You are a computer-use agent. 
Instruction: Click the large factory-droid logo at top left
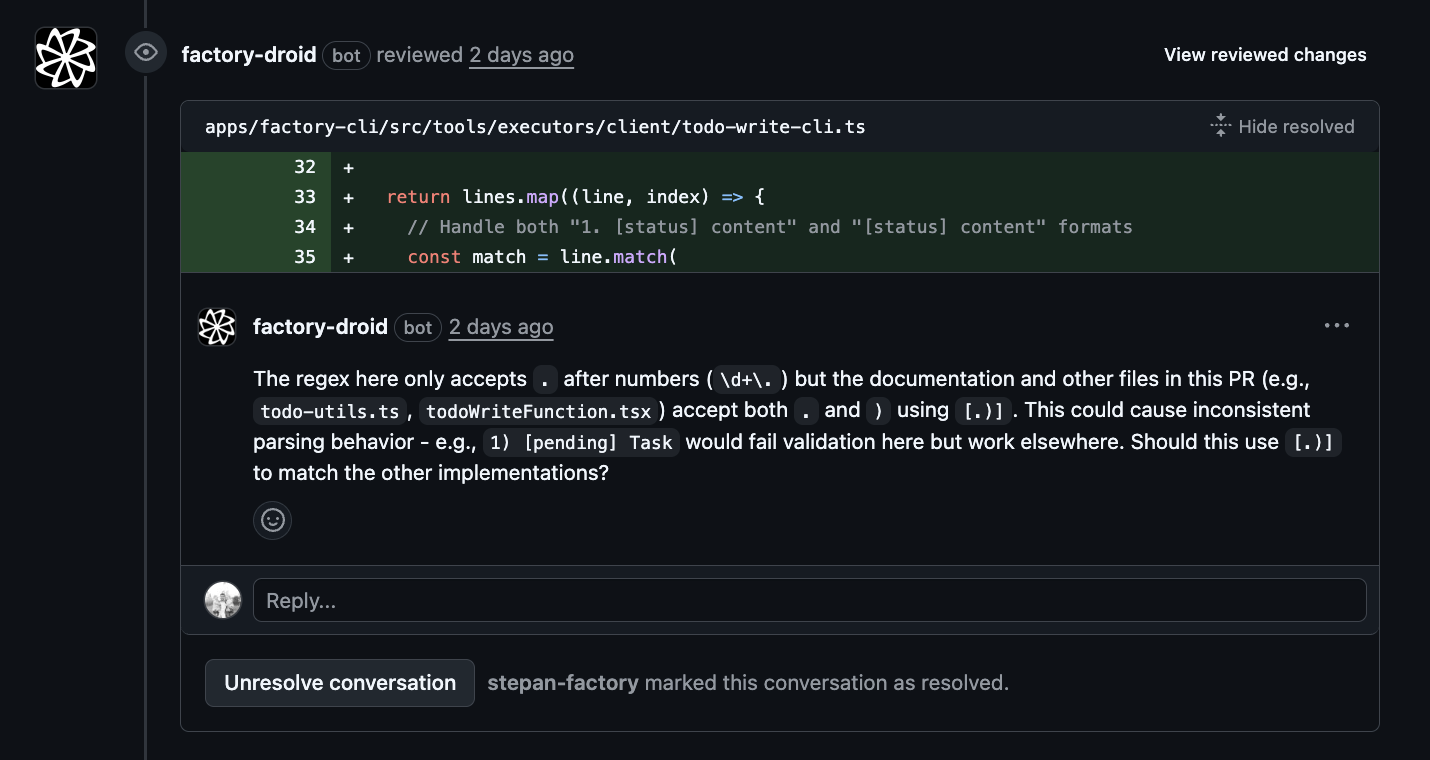(65, 57)
